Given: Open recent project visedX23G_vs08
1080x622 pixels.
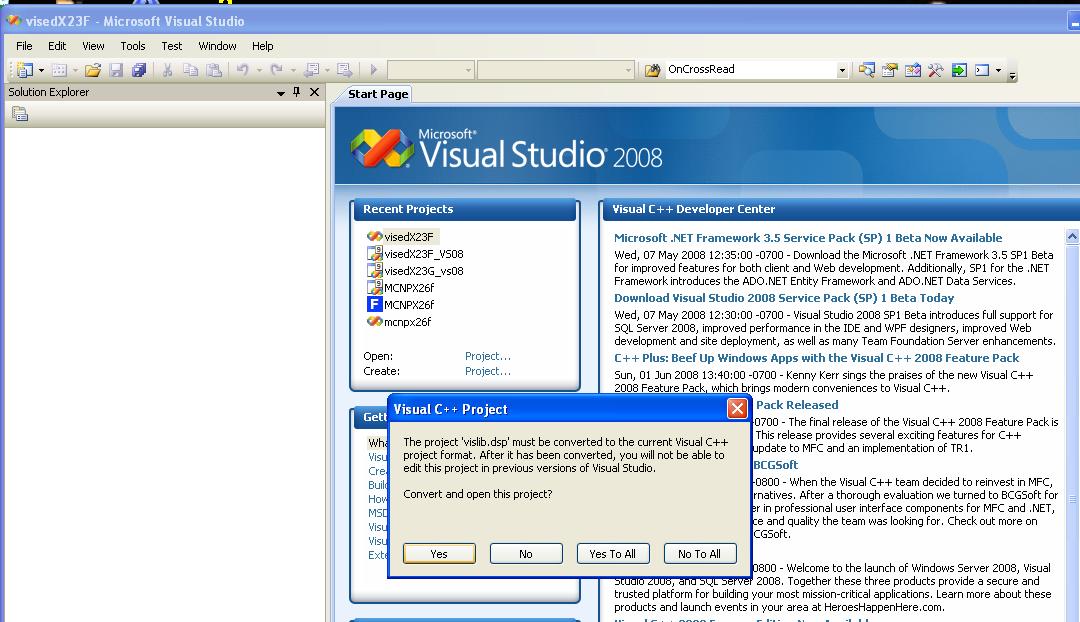Looking at the screenshot, I should [x=424, y=271].
